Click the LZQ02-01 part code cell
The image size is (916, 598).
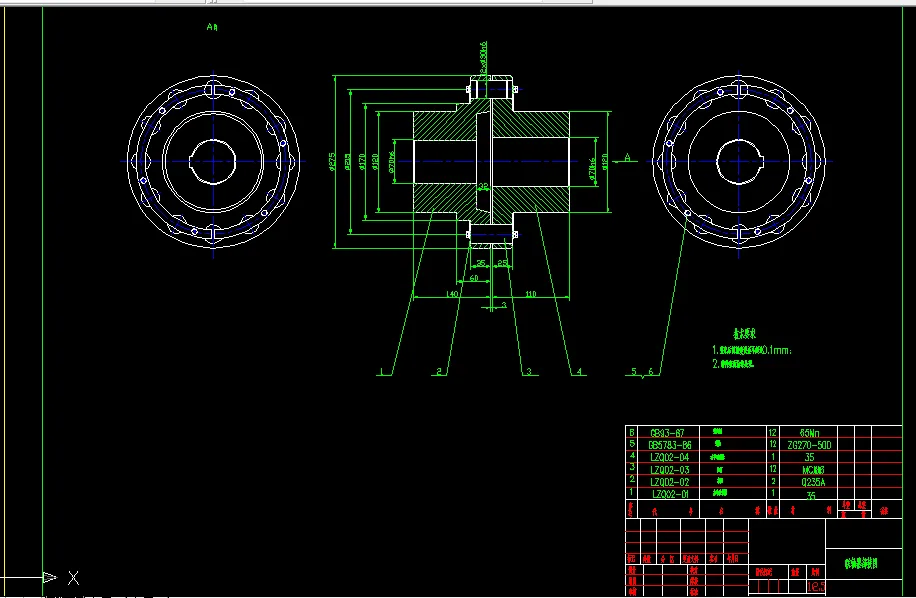point(669,494)
